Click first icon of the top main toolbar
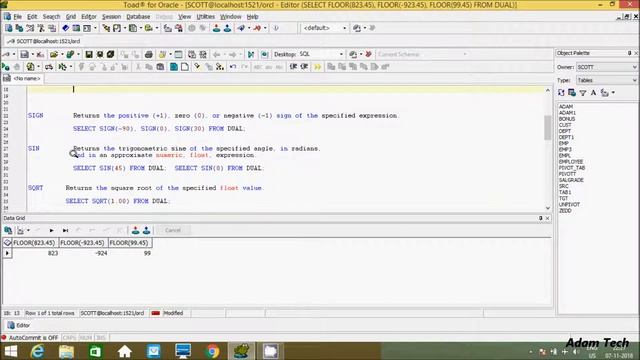The width and height of the screenshot is (640, 360). click(x=8, y=28)
